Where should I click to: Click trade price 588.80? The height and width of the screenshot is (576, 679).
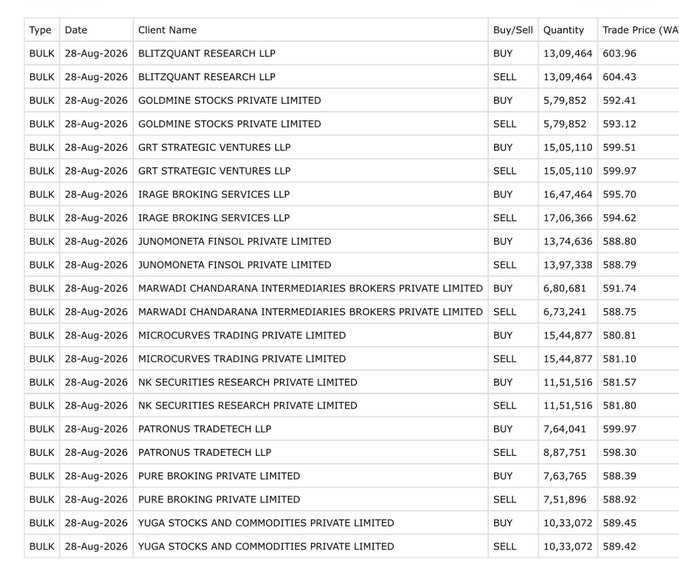click(x=620, y=241)
